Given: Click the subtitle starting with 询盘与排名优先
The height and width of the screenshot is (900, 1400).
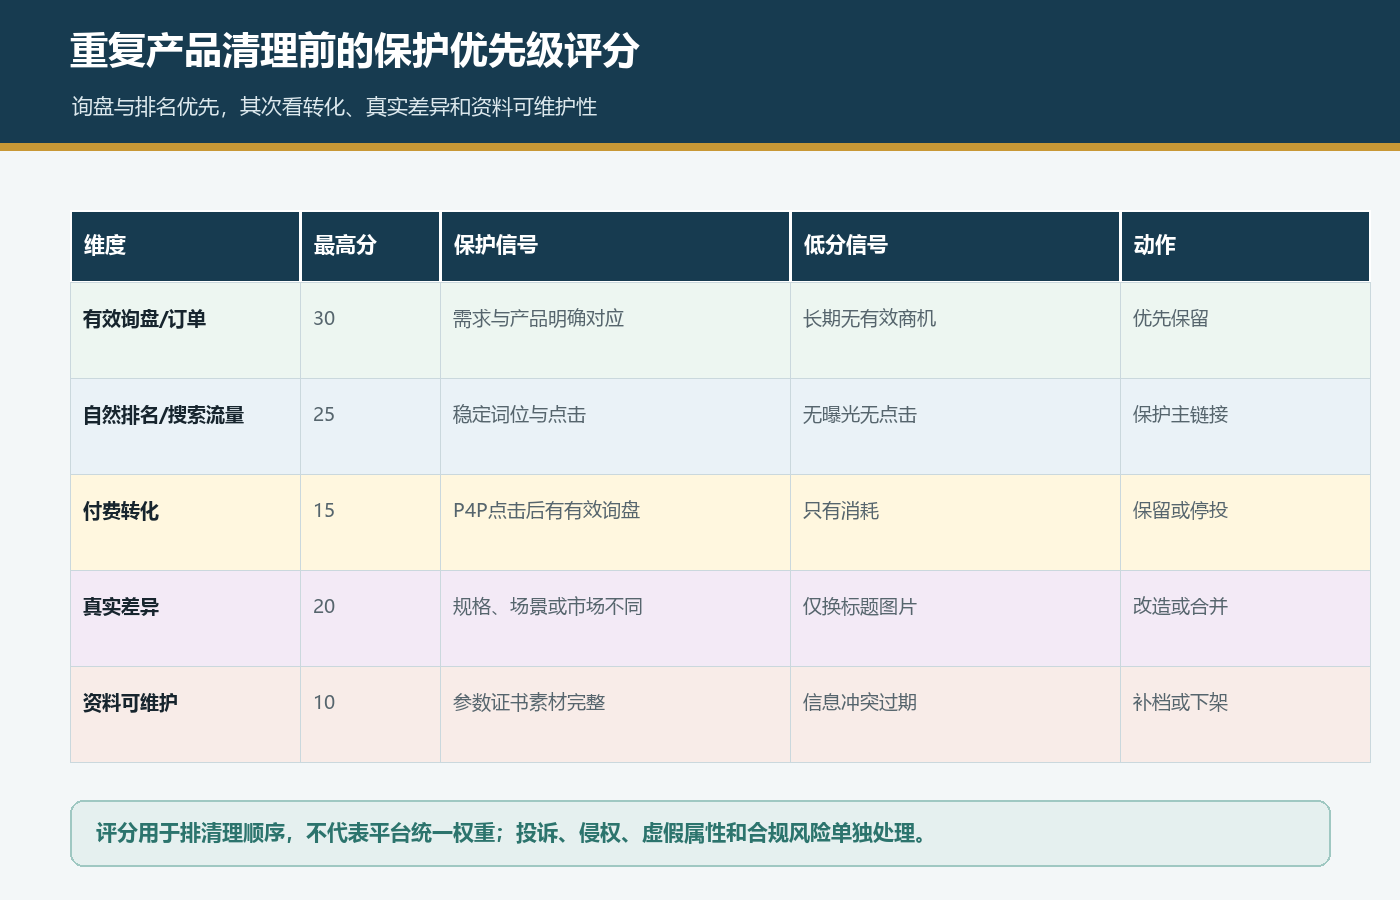Looking at the screenshot, I should pyautogui.click(x=334, y=107).
